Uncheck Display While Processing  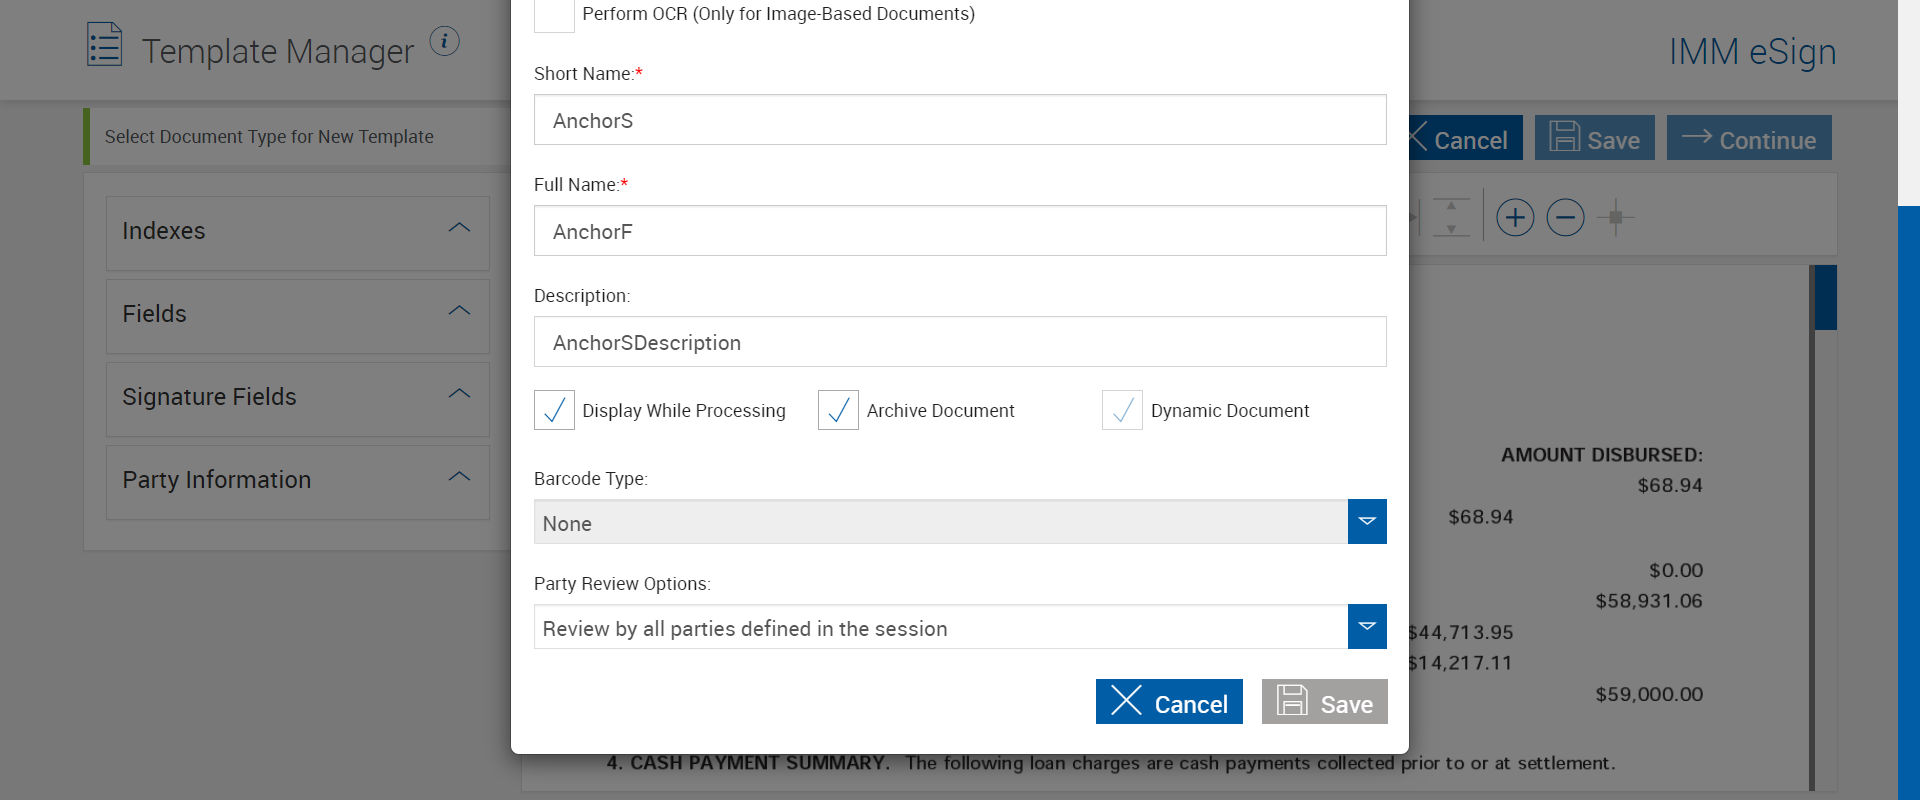click(x=554, y=410)
